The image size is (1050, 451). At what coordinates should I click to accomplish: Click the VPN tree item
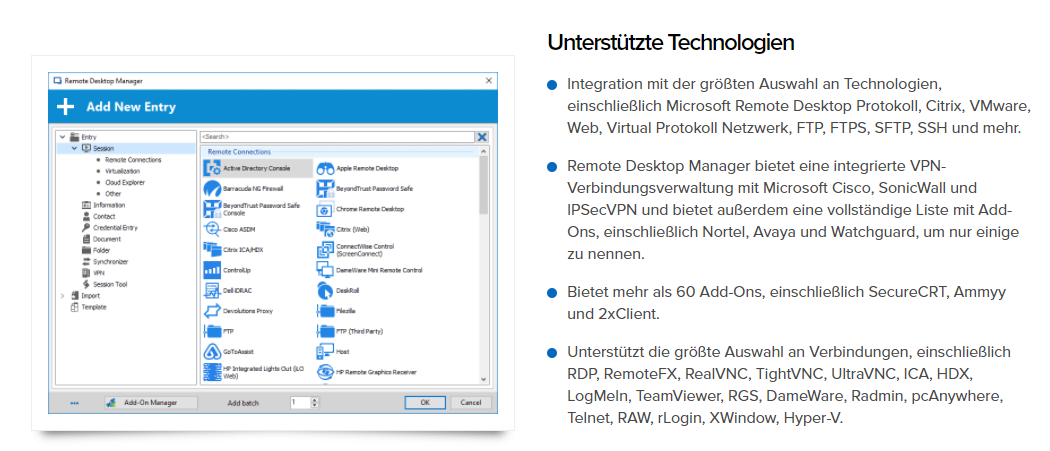tap(98, 273)
